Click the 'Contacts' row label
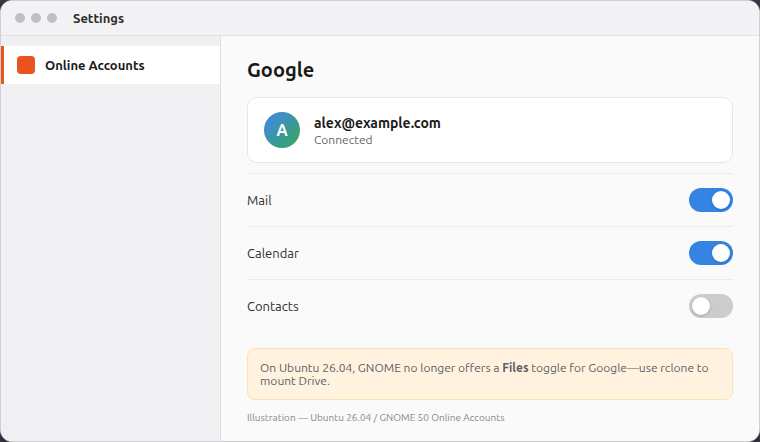760x442 pixels. point(273,306)
